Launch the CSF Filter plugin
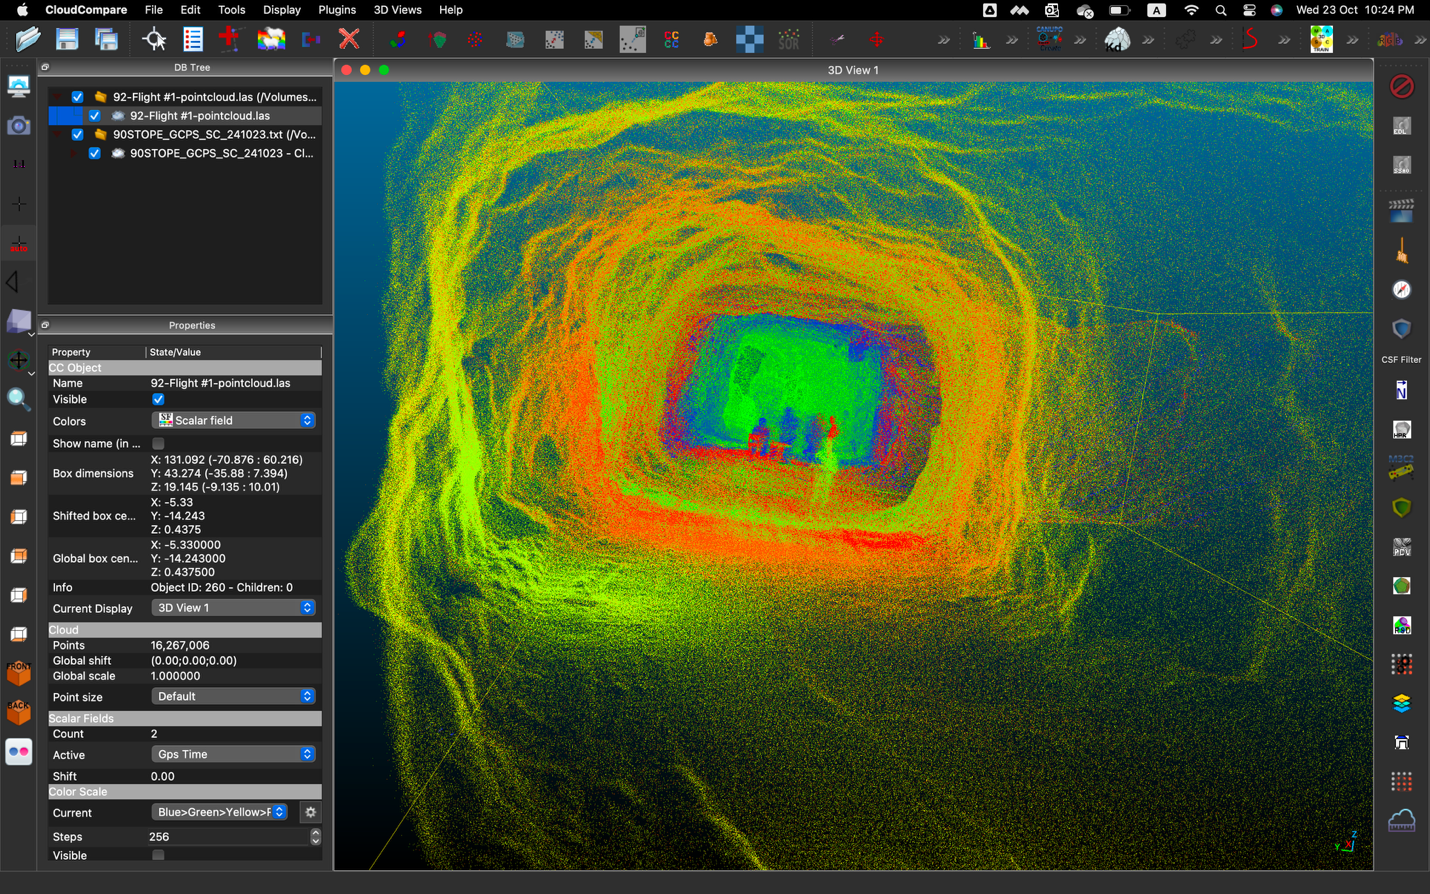The width and height of the screenshot is (1430, 894). 1401,330
